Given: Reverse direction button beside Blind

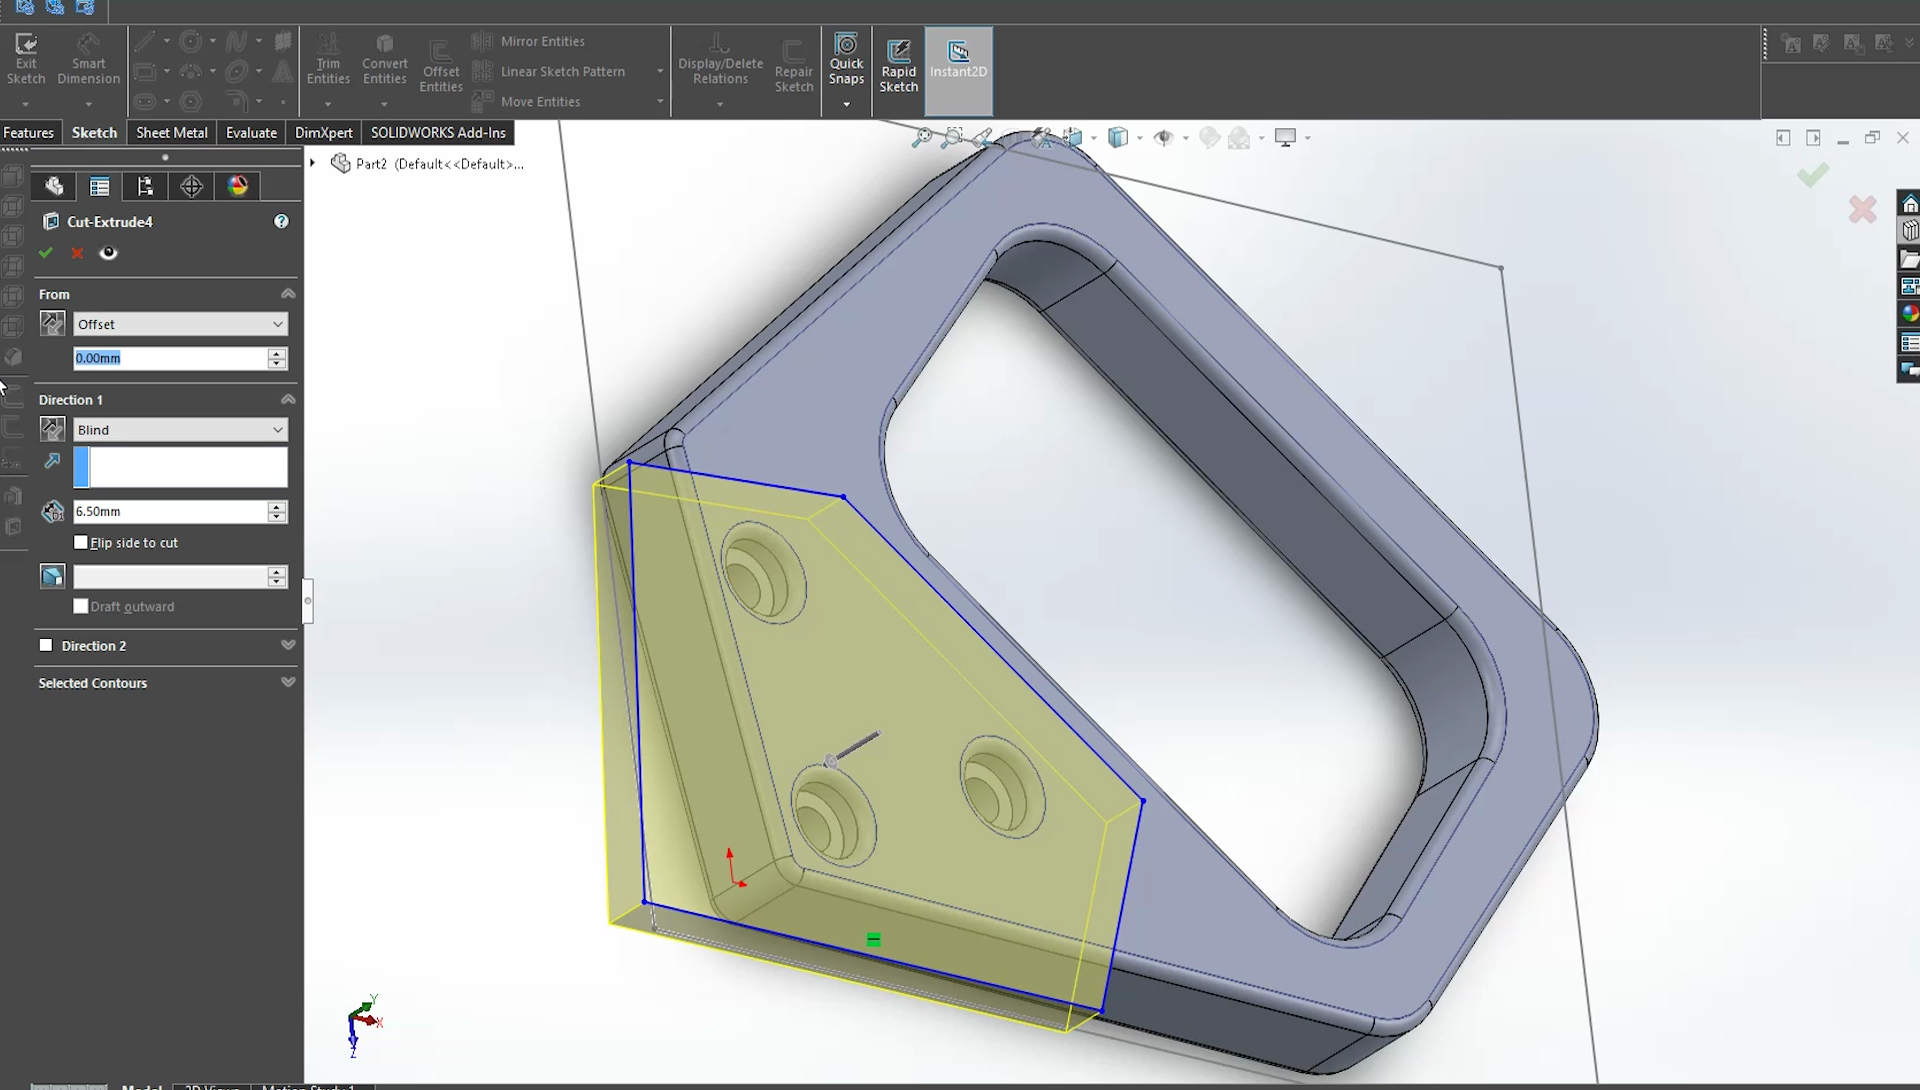Looking at the screenshot, I should pyautogui.click(x=52, y=429).
